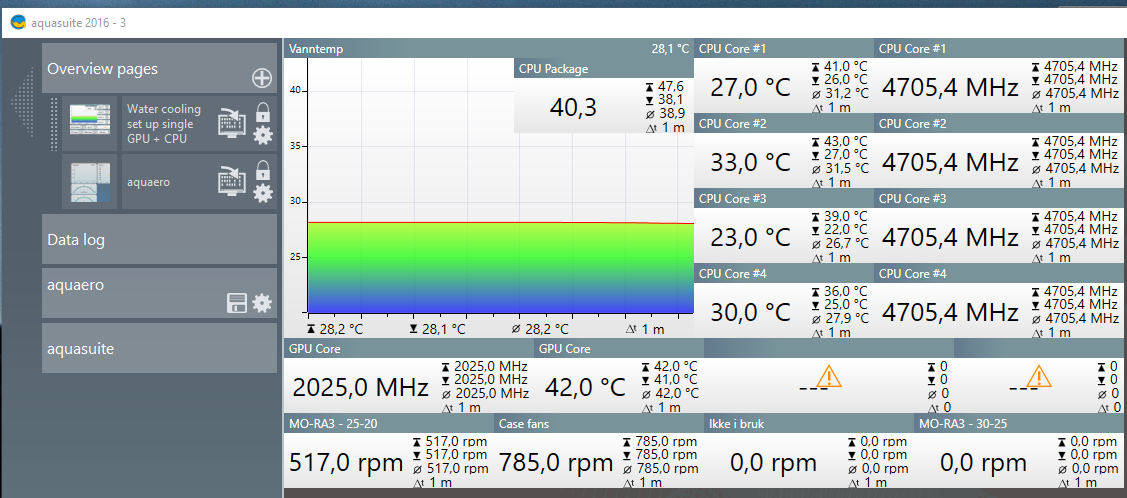Click CPU Core #3 clock 4705,4 MHz value
Screen dimensions: 1127x498
pos(950,237)
